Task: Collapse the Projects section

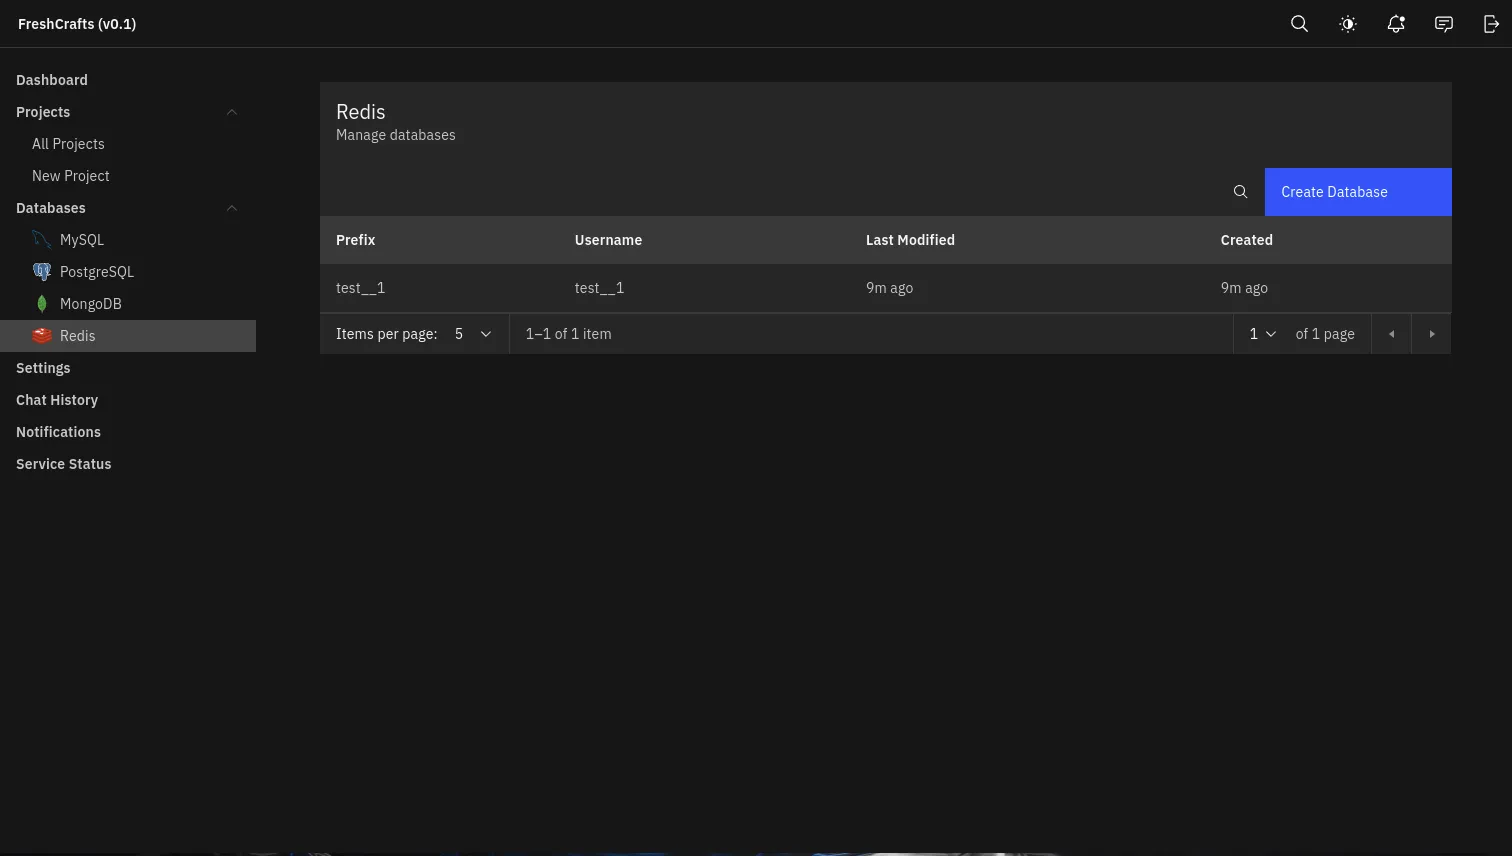Action: [x=231, y=112]
